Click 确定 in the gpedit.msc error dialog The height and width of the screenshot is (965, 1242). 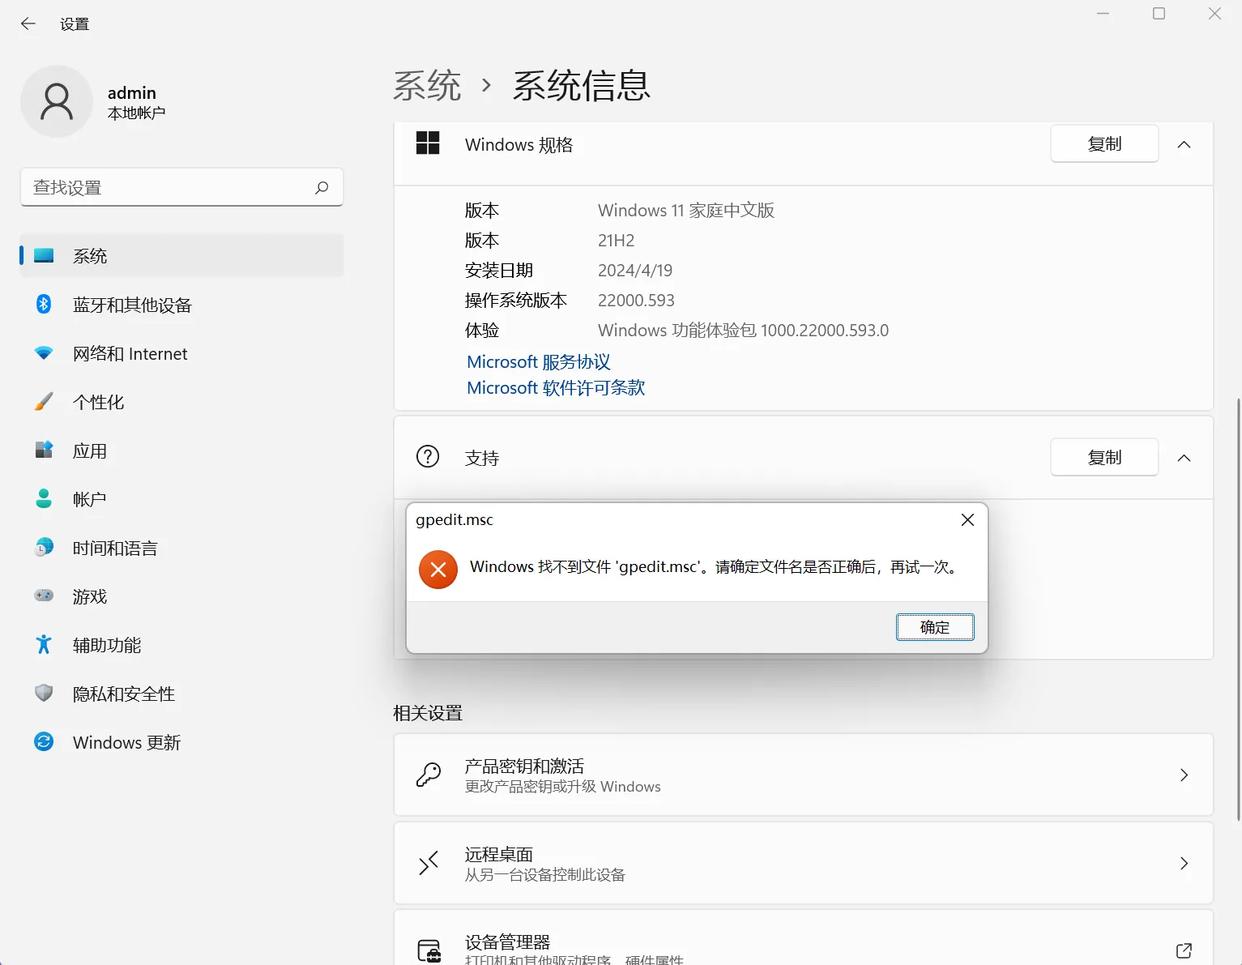pos(934,627)
